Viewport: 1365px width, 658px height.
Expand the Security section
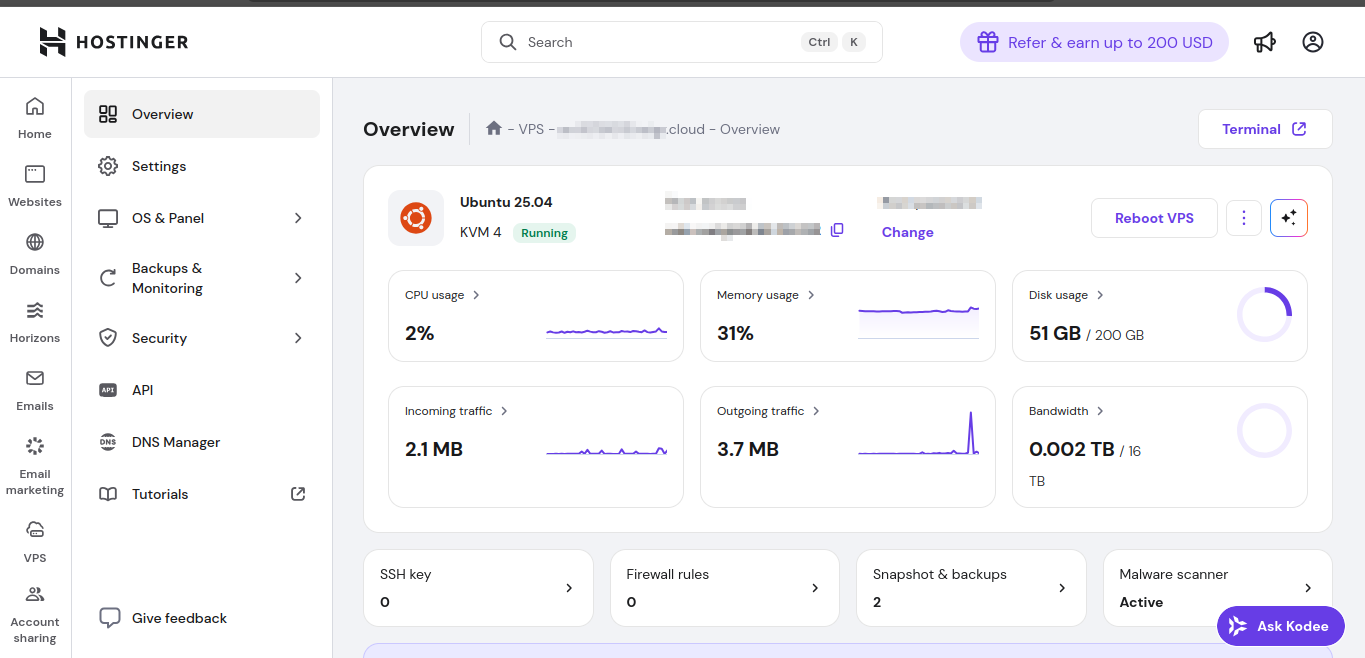(x=202, y=338)
